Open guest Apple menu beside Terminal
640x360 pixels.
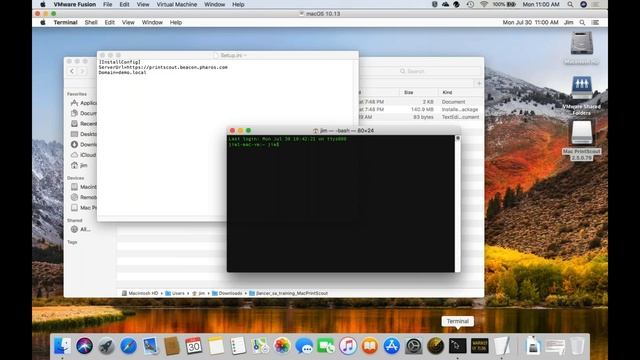[x=43, y=22]
